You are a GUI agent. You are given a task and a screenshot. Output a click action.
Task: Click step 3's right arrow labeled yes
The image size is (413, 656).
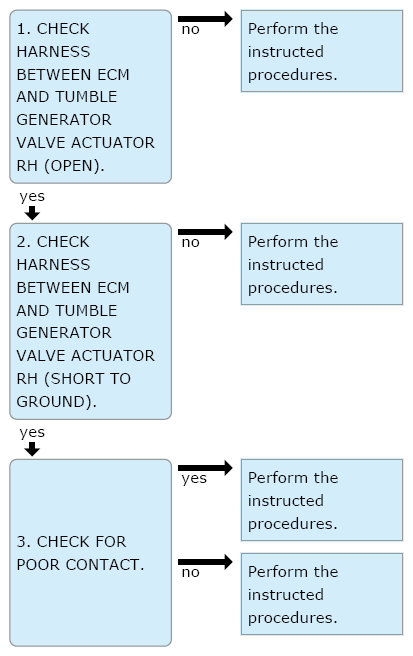(x=205, y=467)
